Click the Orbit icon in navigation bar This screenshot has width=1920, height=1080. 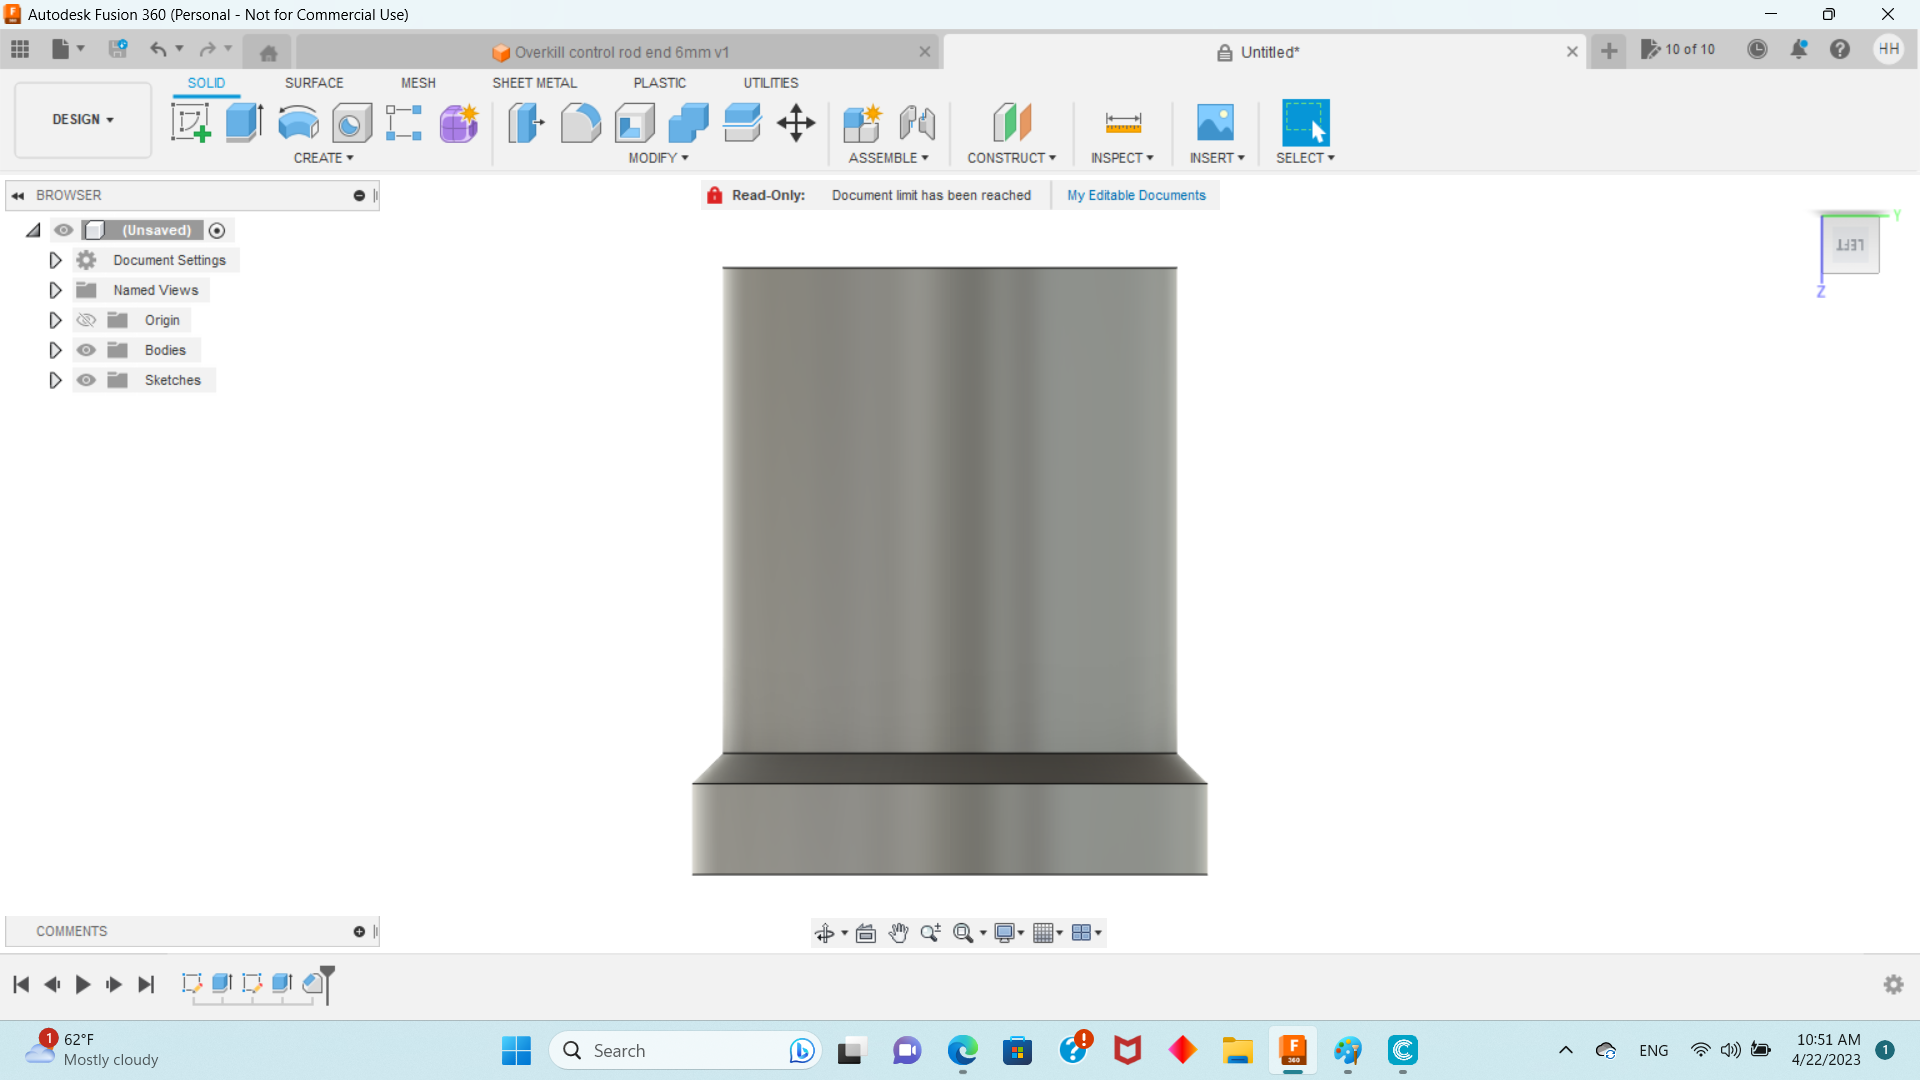click(824, 933)
